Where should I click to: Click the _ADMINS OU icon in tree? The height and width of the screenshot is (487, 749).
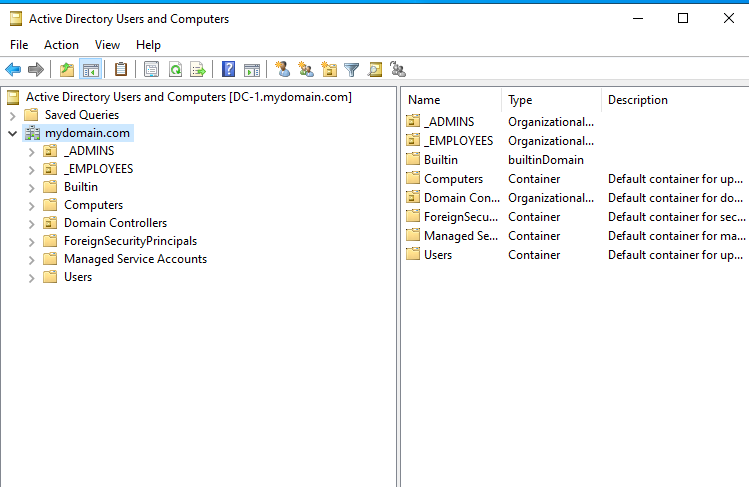tap(50, 151)
